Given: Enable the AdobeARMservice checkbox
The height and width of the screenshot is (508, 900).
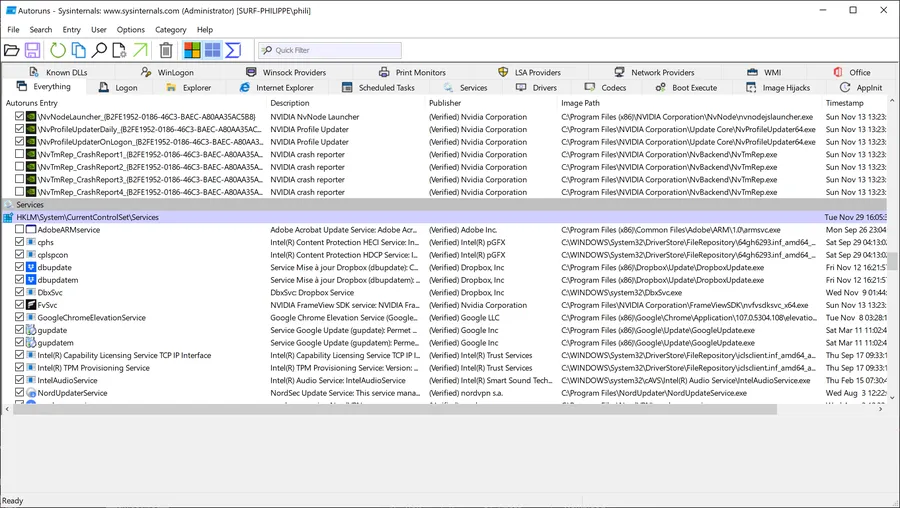Looking at the screenshot, I should 20,230.
